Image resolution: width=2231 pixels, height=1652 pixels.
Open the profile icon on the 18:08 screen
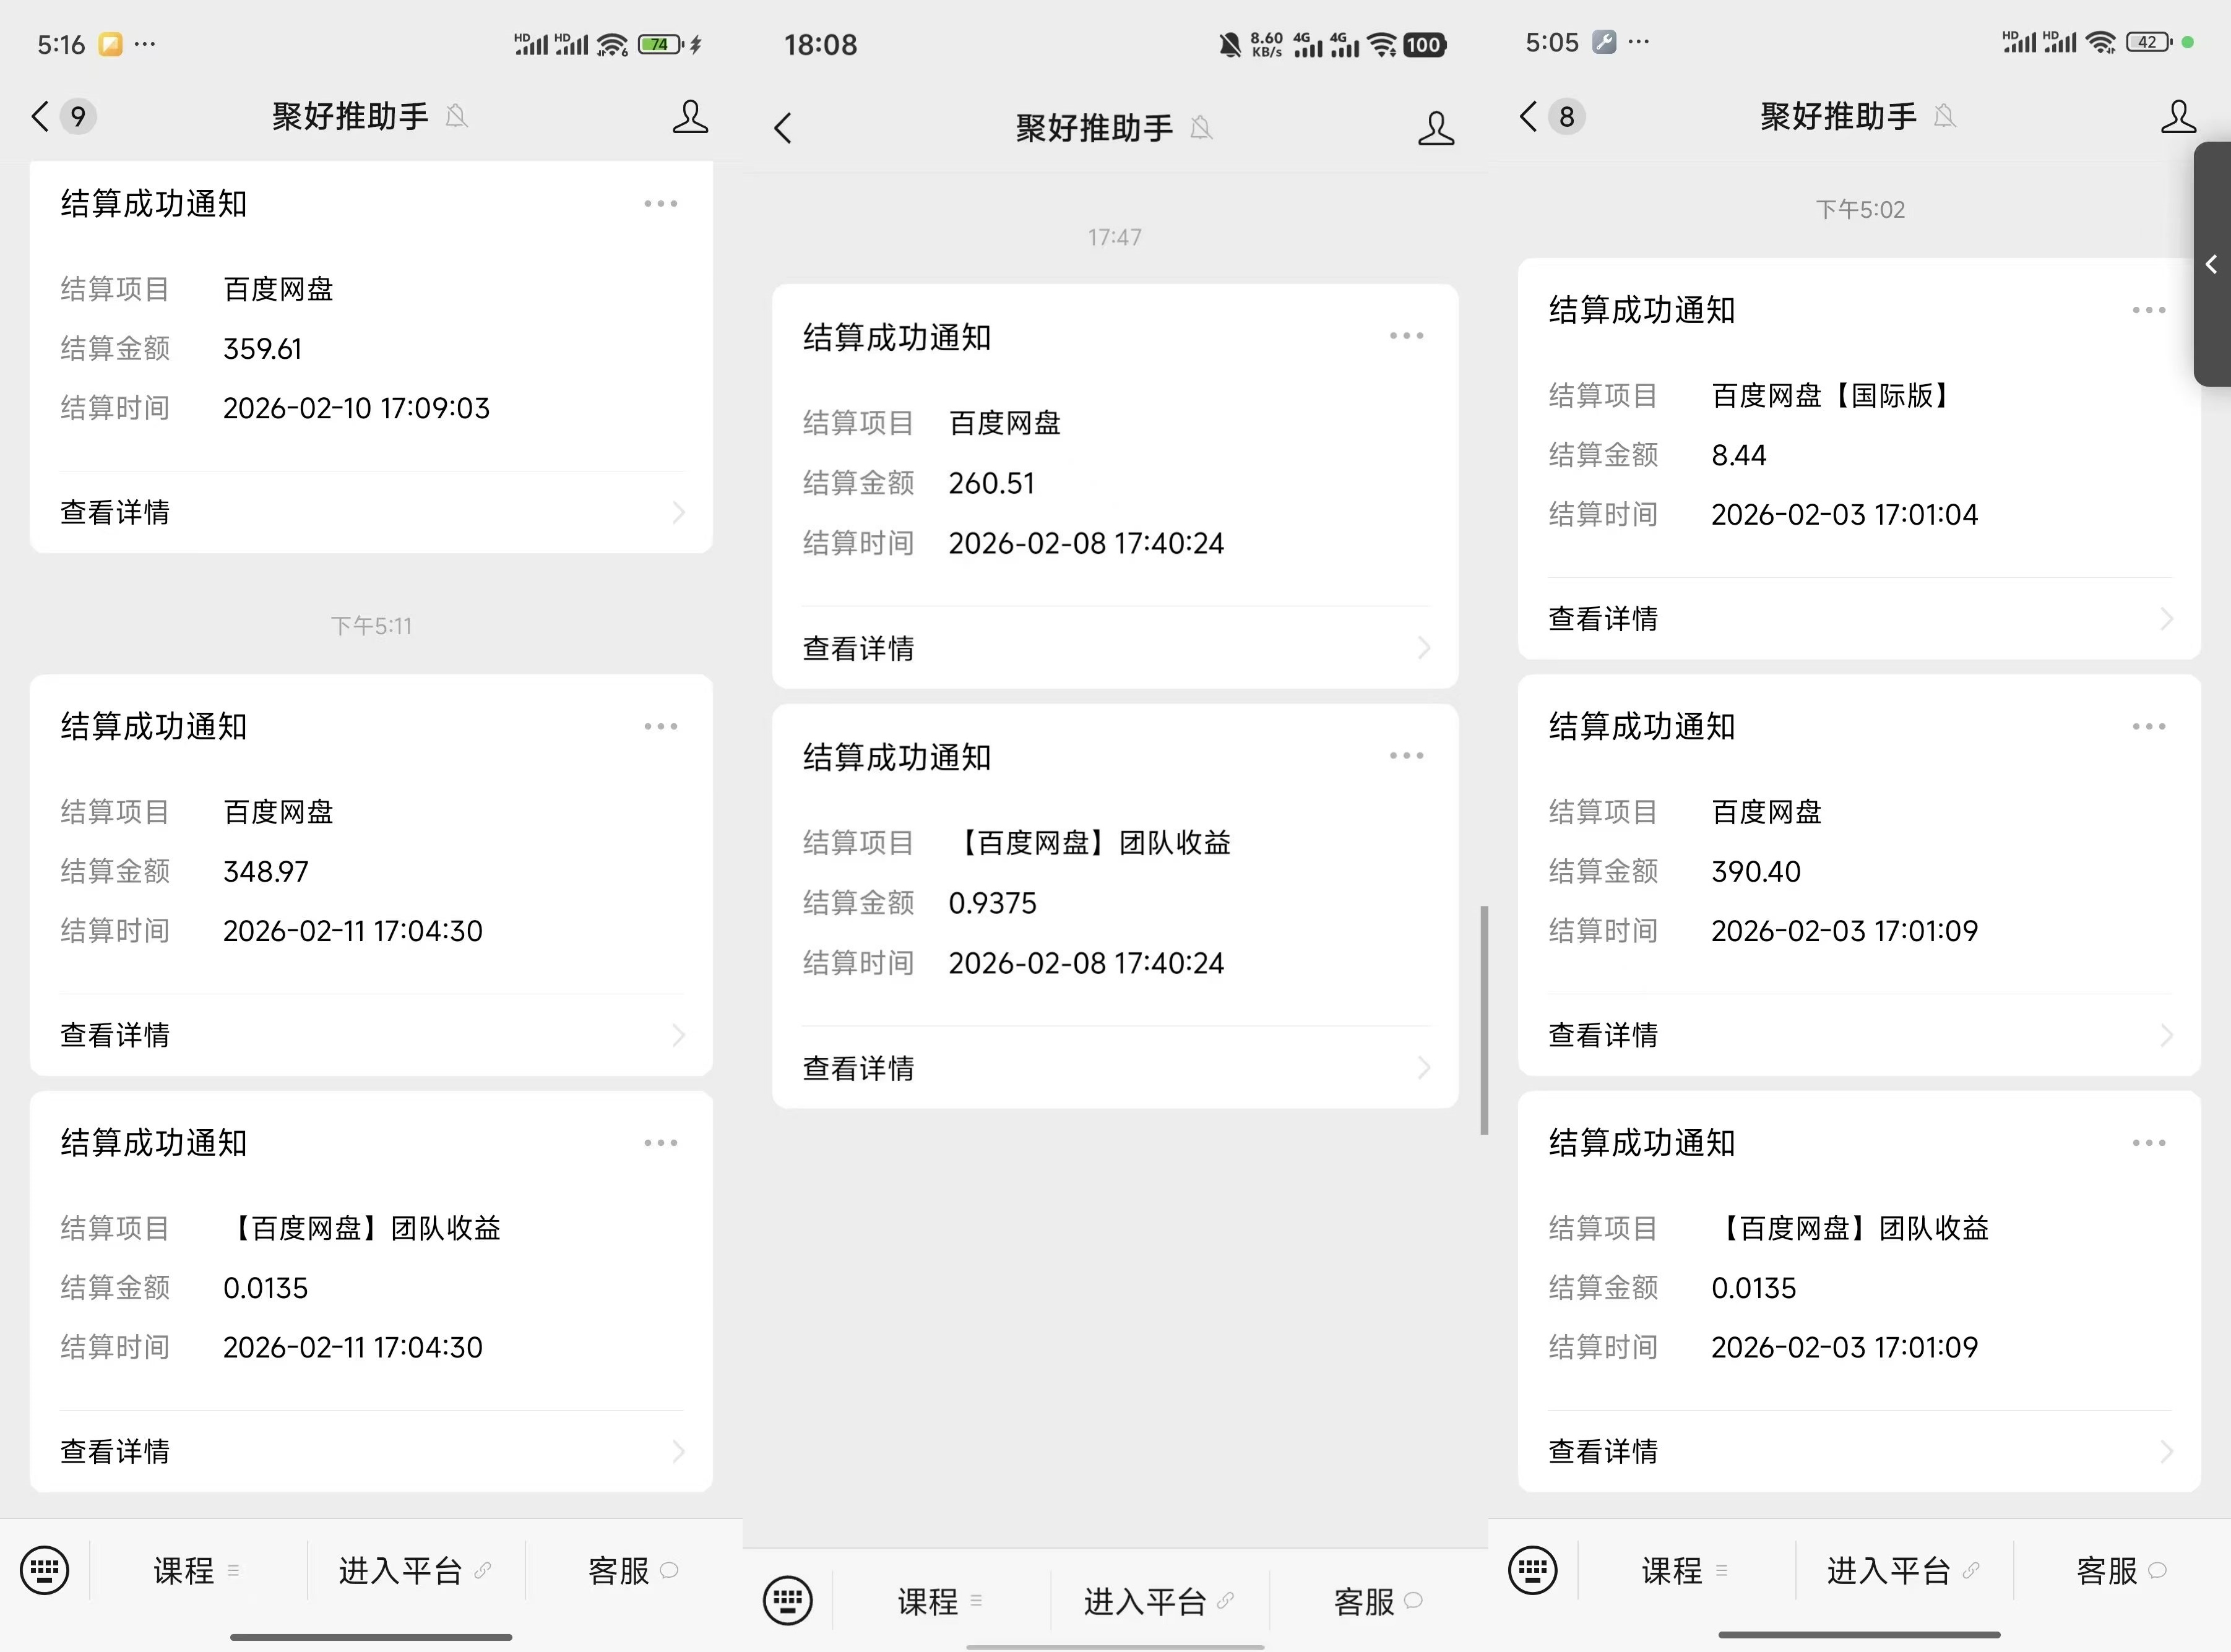pyautogui.click(x=1436, y=128)
